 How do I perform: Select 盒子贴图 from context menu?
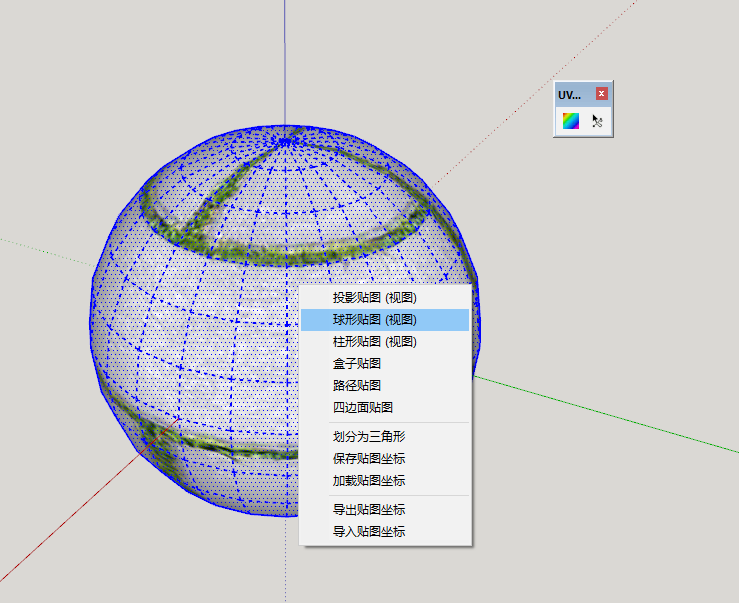pyautogui.click(x=385, y=363)
